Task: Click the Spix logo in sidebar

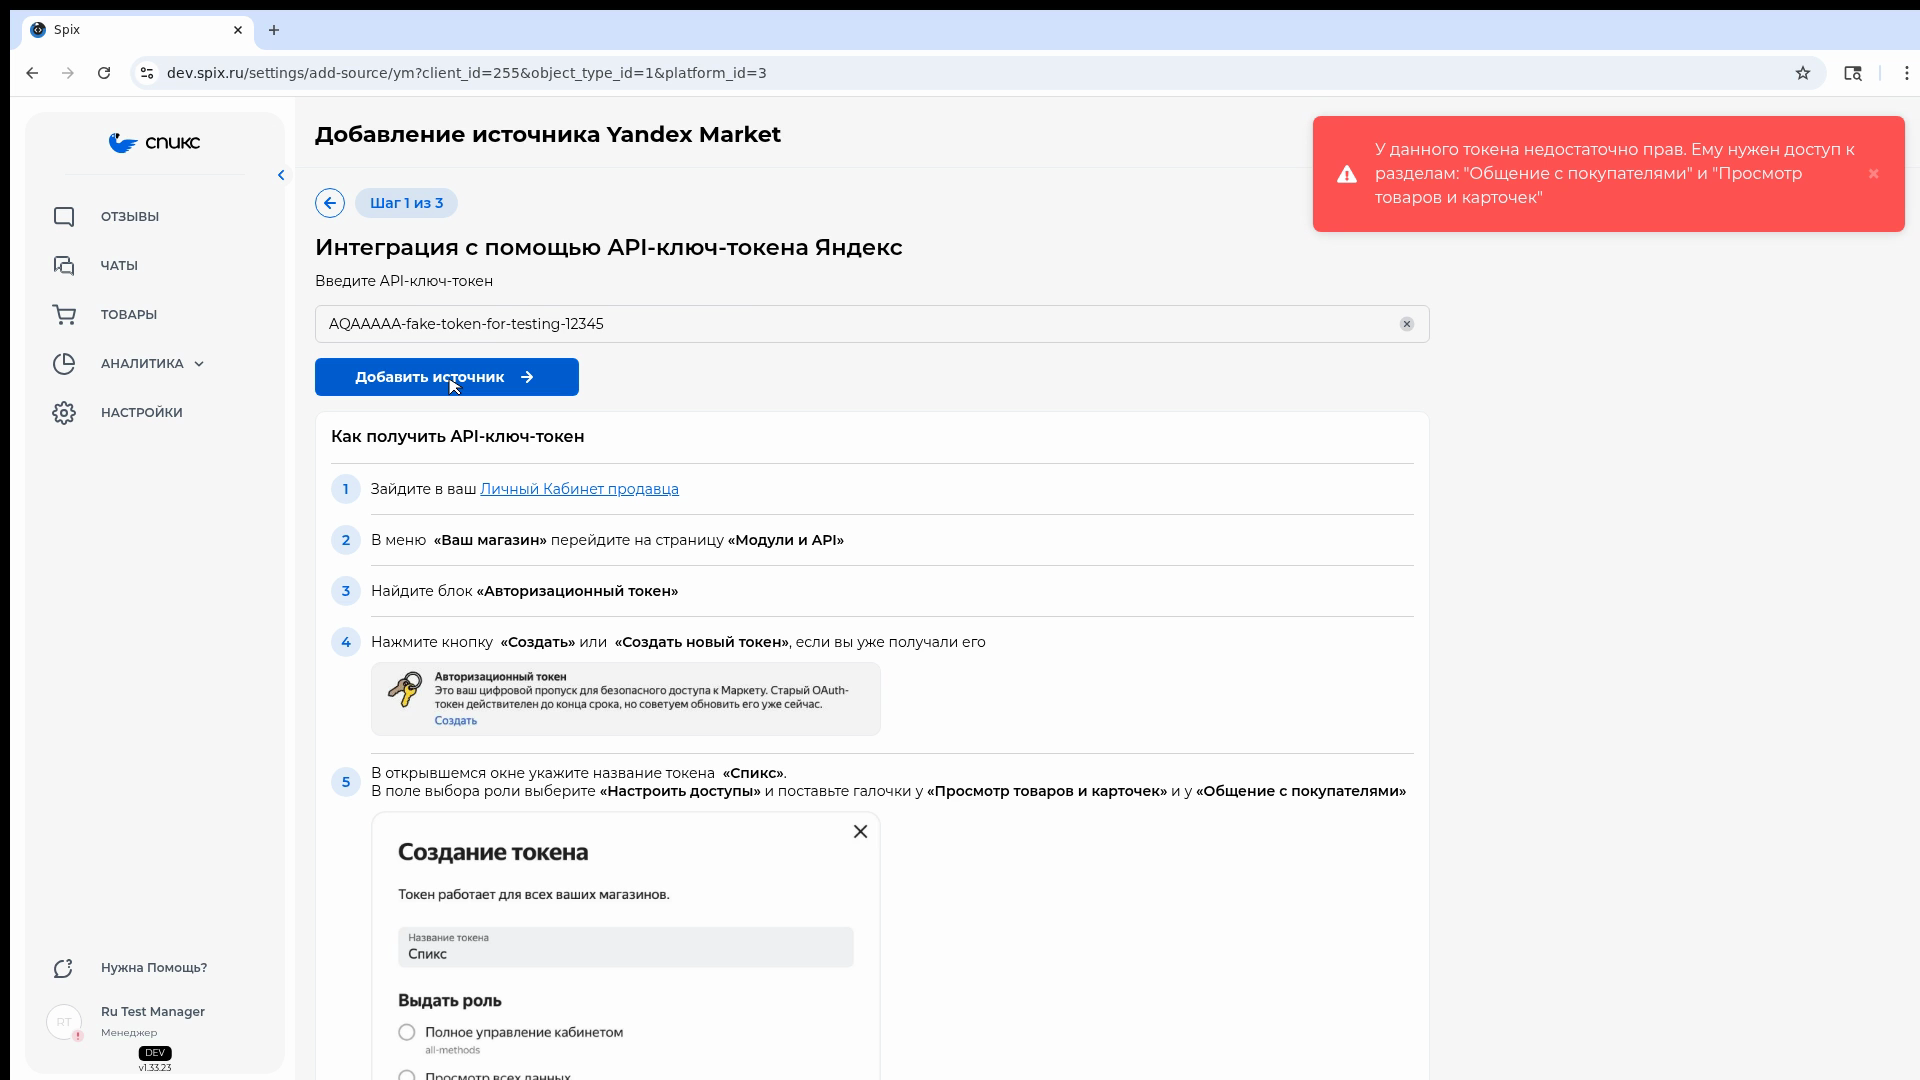Action: click(154, 143)
